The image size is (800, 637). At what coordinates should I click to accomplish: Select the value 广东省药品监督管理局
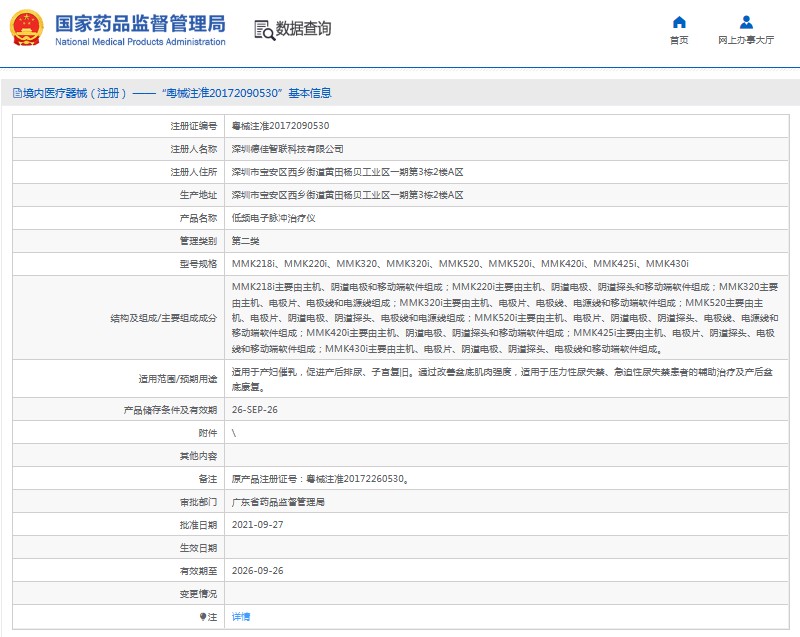(278, 502)
